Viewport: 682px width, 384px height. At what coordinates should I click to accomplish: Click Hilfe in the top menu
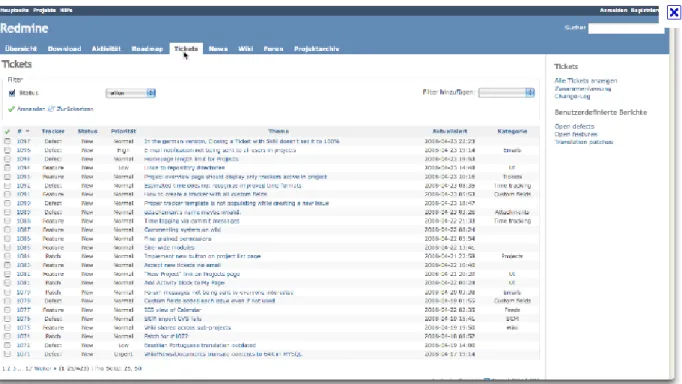point(66,10)
